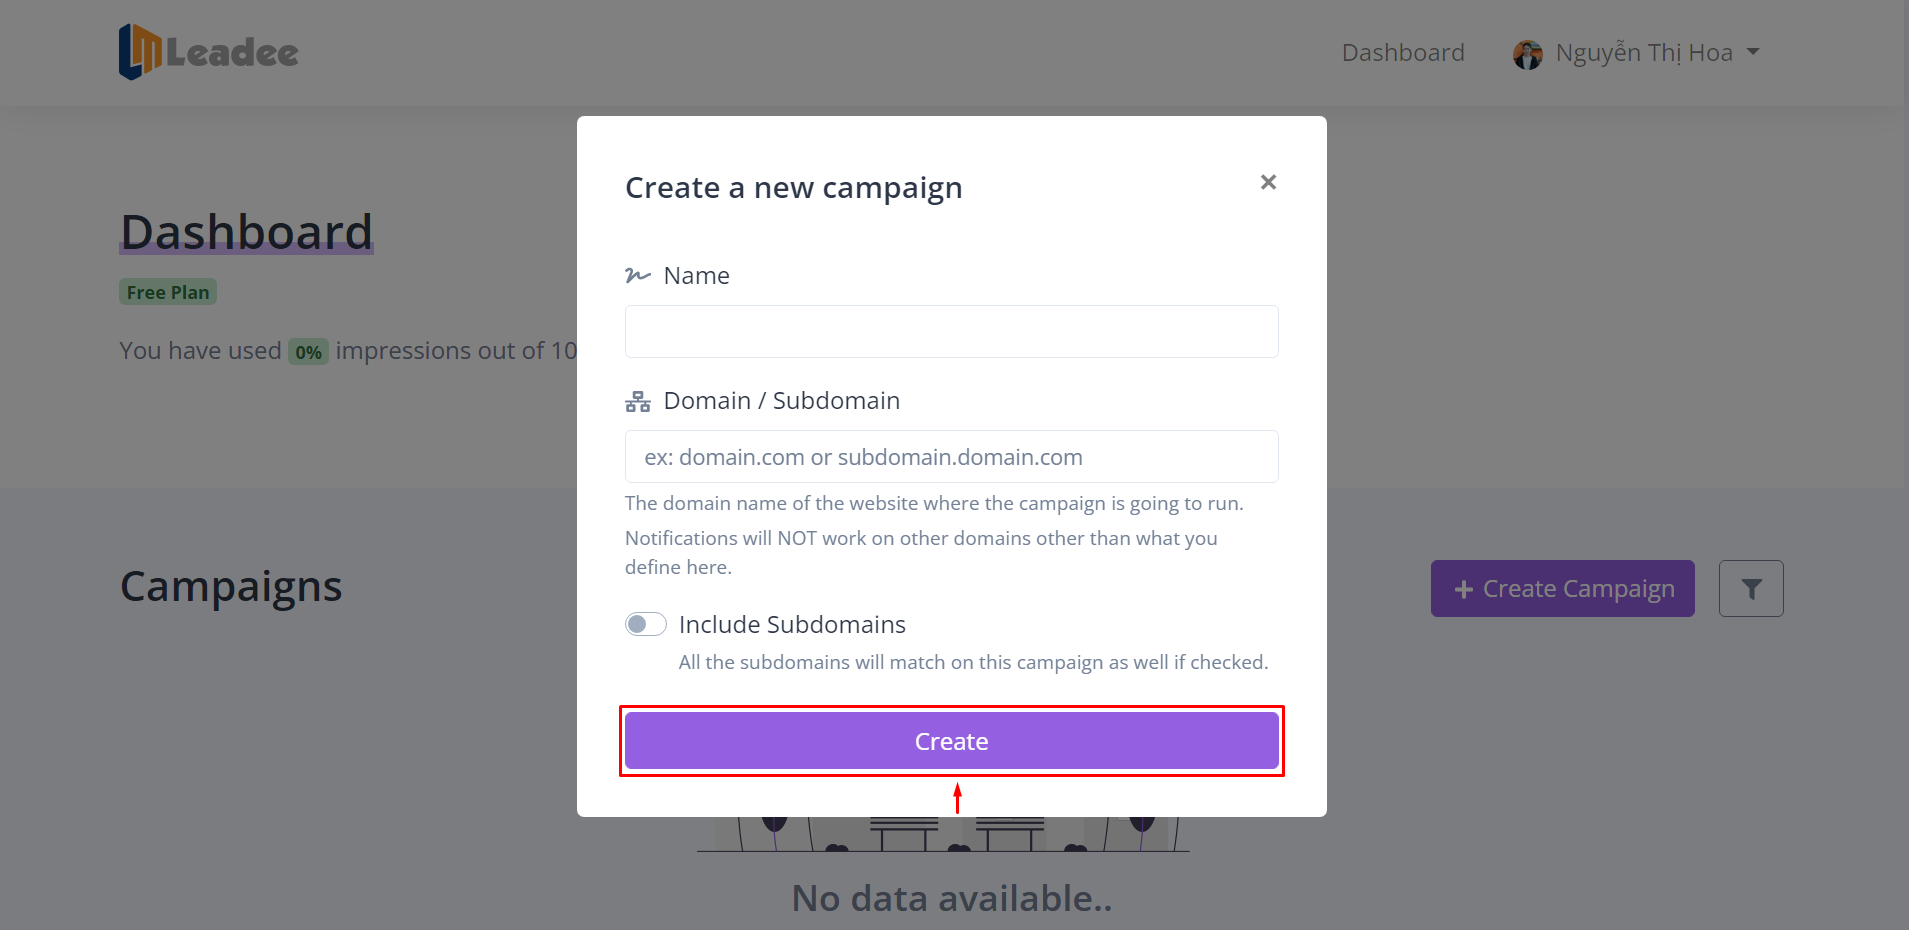Open the campaigns filter icon button
Image resolution: width=1909 pixels, height=930 pixels.
[x=1750, y=589]
